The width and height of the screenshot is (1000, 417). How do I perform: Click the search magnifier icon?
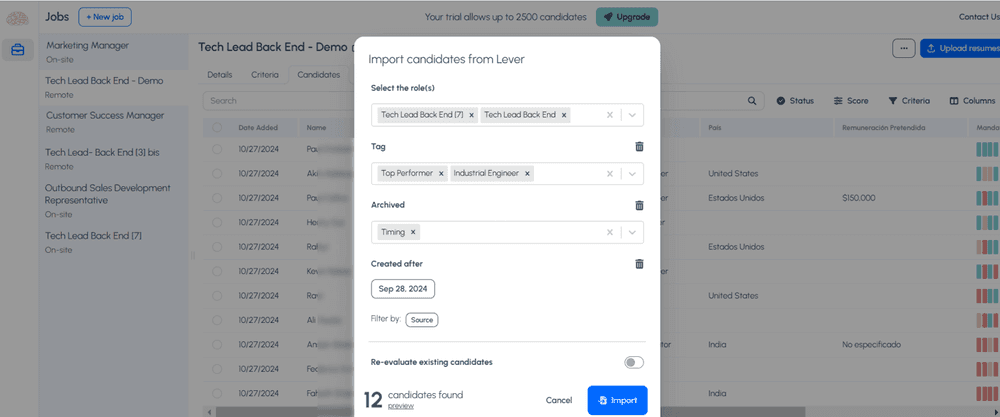pyautogui.click(x=753, y=101)
